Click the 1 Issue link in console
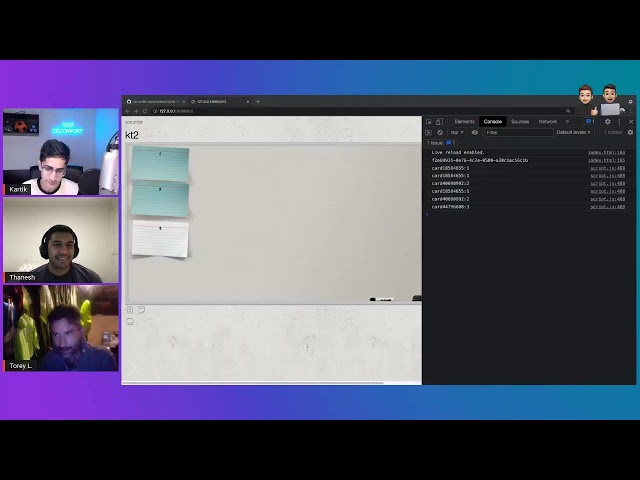Viewport: 640px width, 480px height. [x=441, y=143]
